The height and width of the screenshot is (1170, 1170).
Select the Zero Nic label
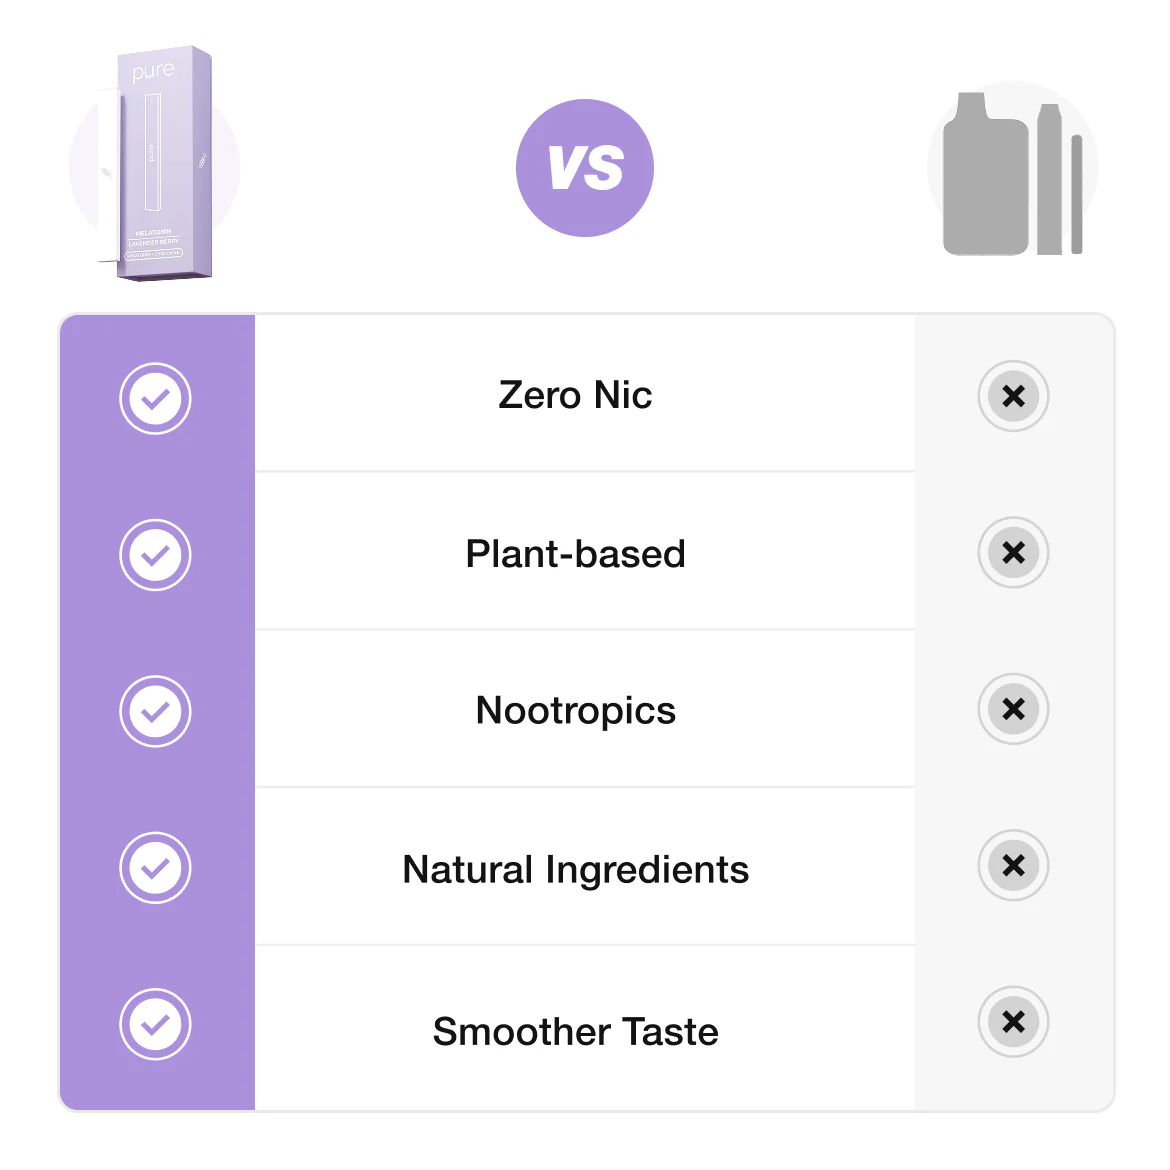coord(575,396)
